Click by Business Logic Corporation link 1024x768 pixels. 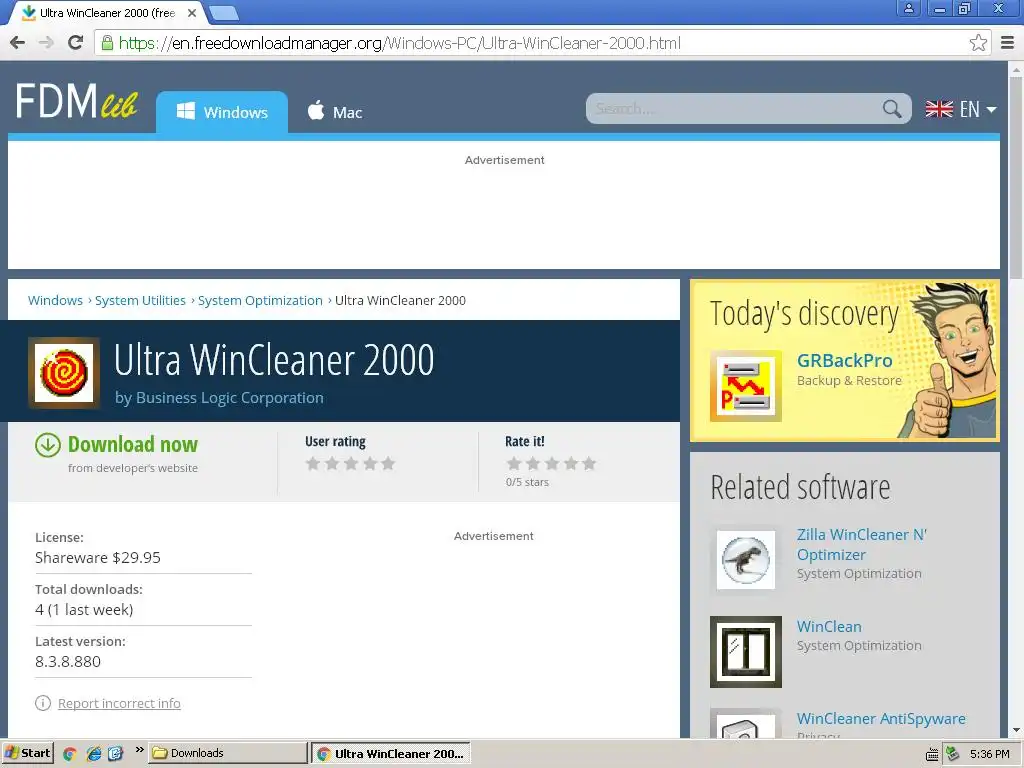click(x=219, y=398)
